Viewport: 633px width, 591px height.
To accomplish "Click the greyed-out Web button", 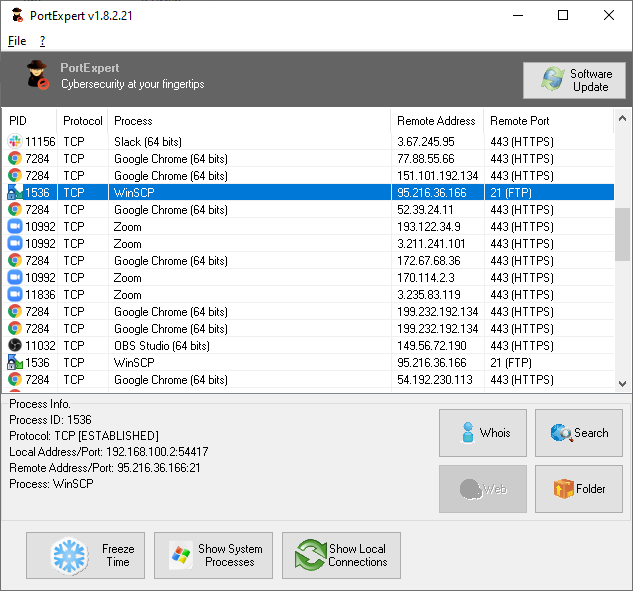I will 483,489.
